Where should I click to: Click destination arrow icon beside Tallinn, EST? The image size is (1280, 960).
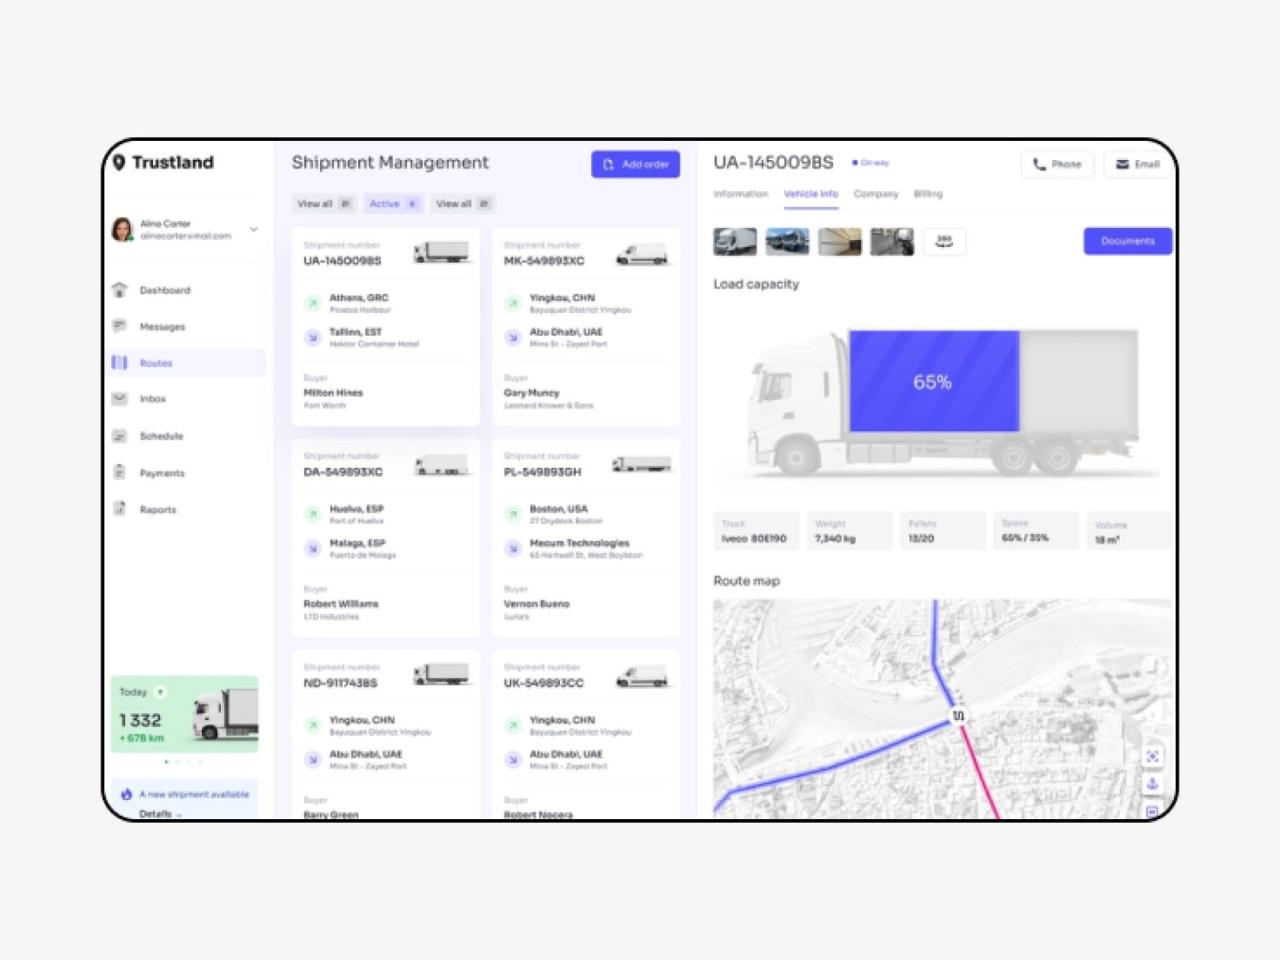pyautogui.click(x=312, y=337)
